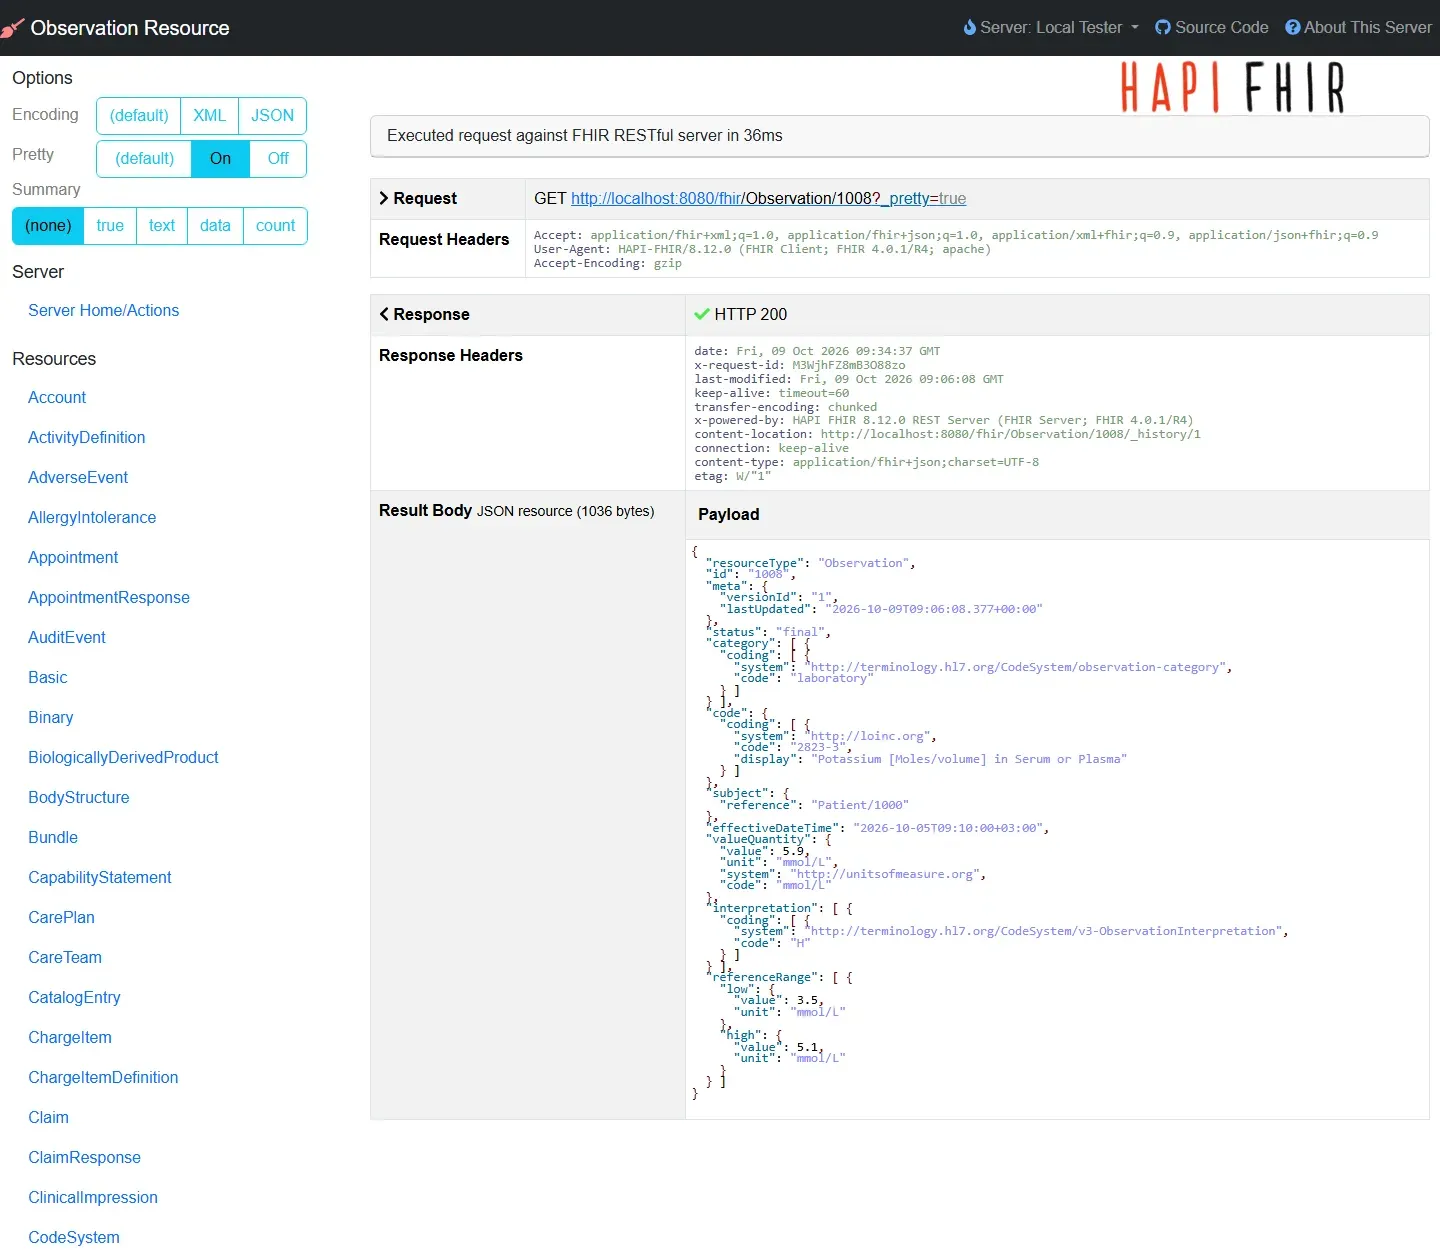Click the About This Server question icon

tap(1293, 28)
